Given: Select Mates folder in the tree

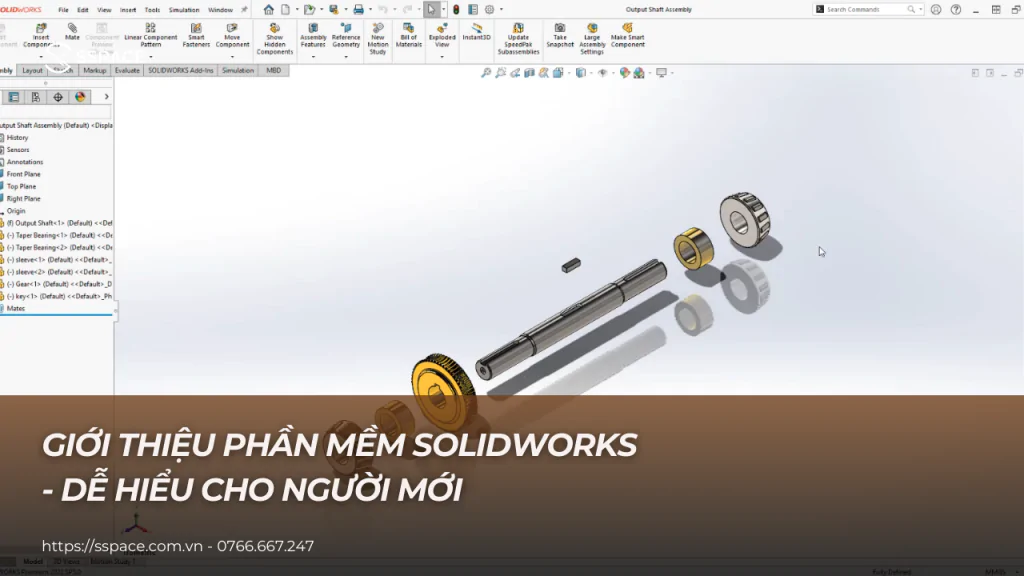Looking at the screenshot, I should point(13,308).
